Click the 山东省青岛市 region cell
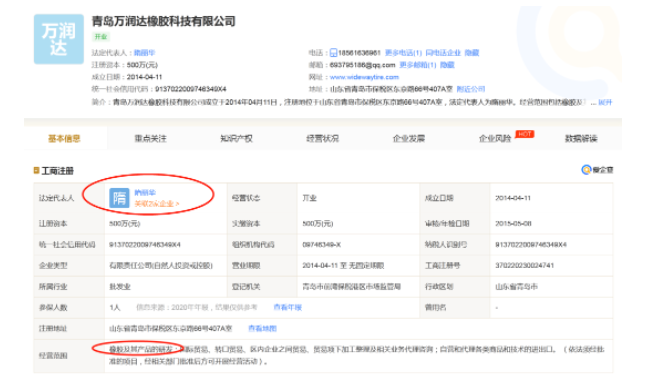666x384 pixels. click(x=516, y=287)
